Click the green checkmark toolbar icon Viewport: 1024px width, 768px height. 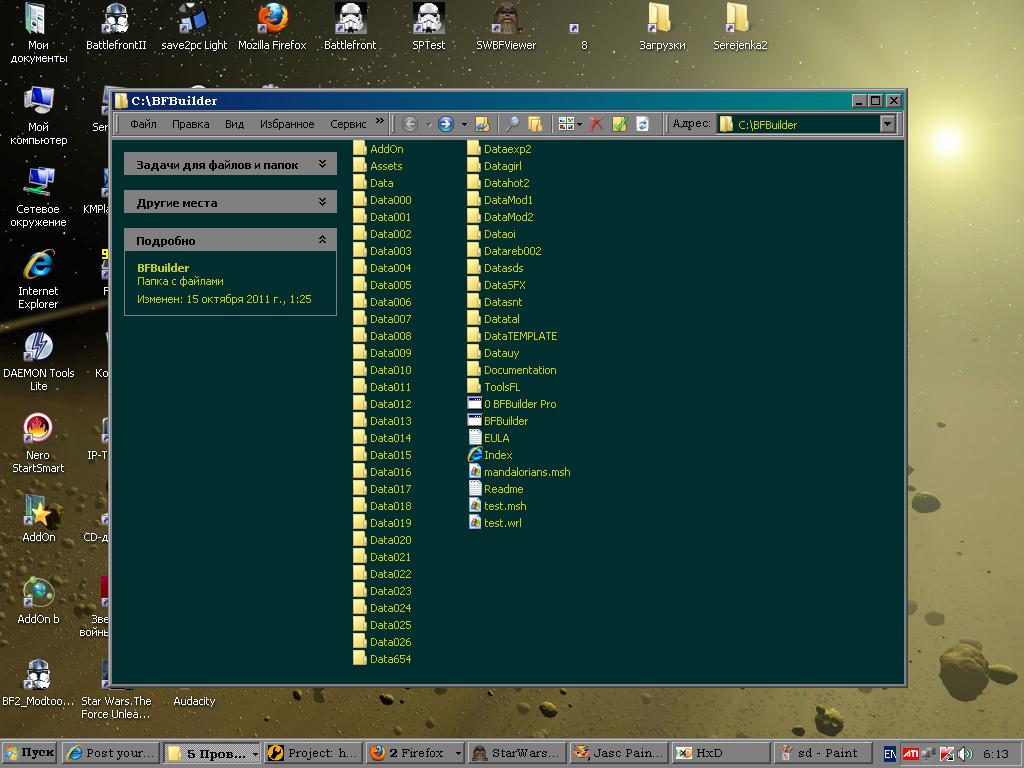tap(619, 123)
